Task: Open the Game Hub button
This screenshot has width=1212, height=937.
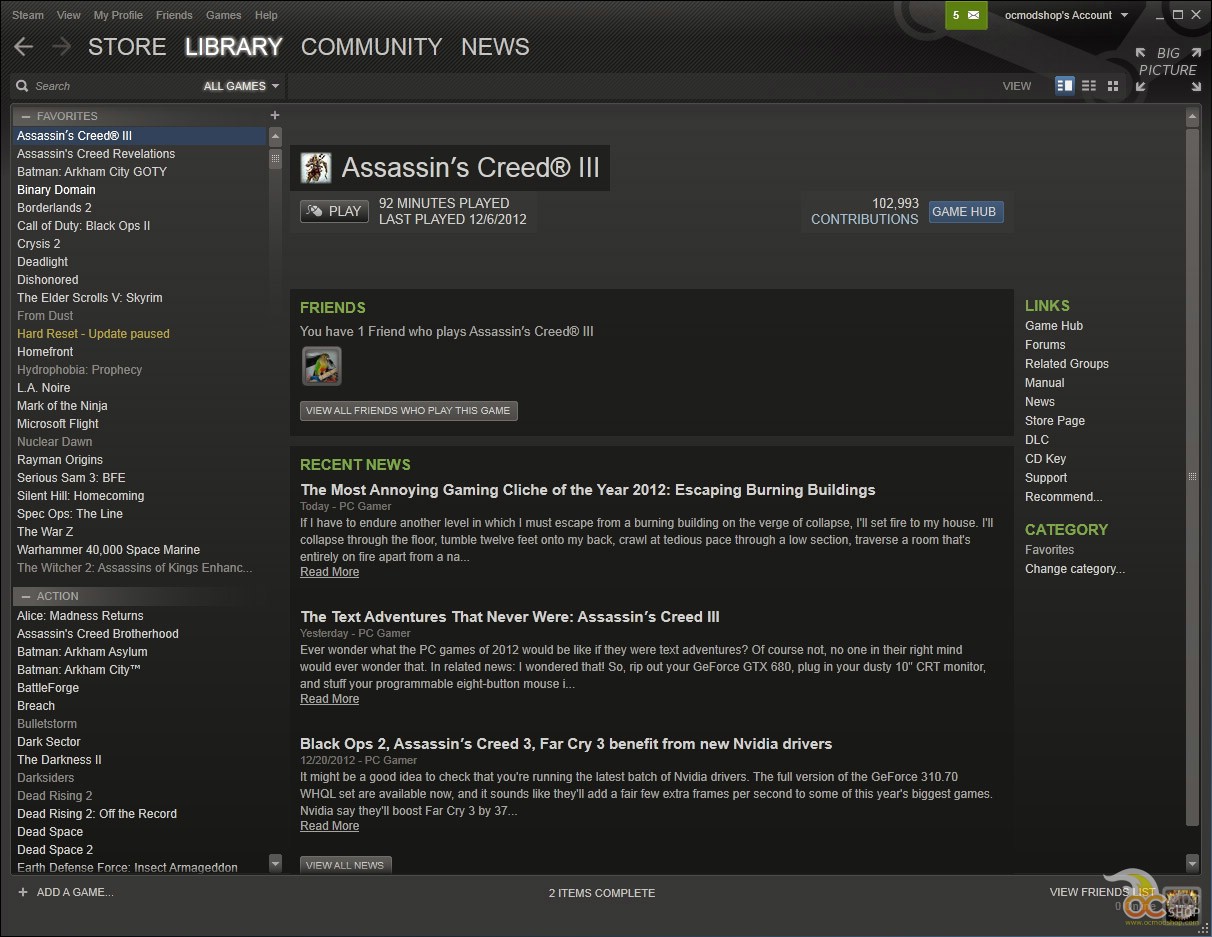Action: tap(964, 212)
